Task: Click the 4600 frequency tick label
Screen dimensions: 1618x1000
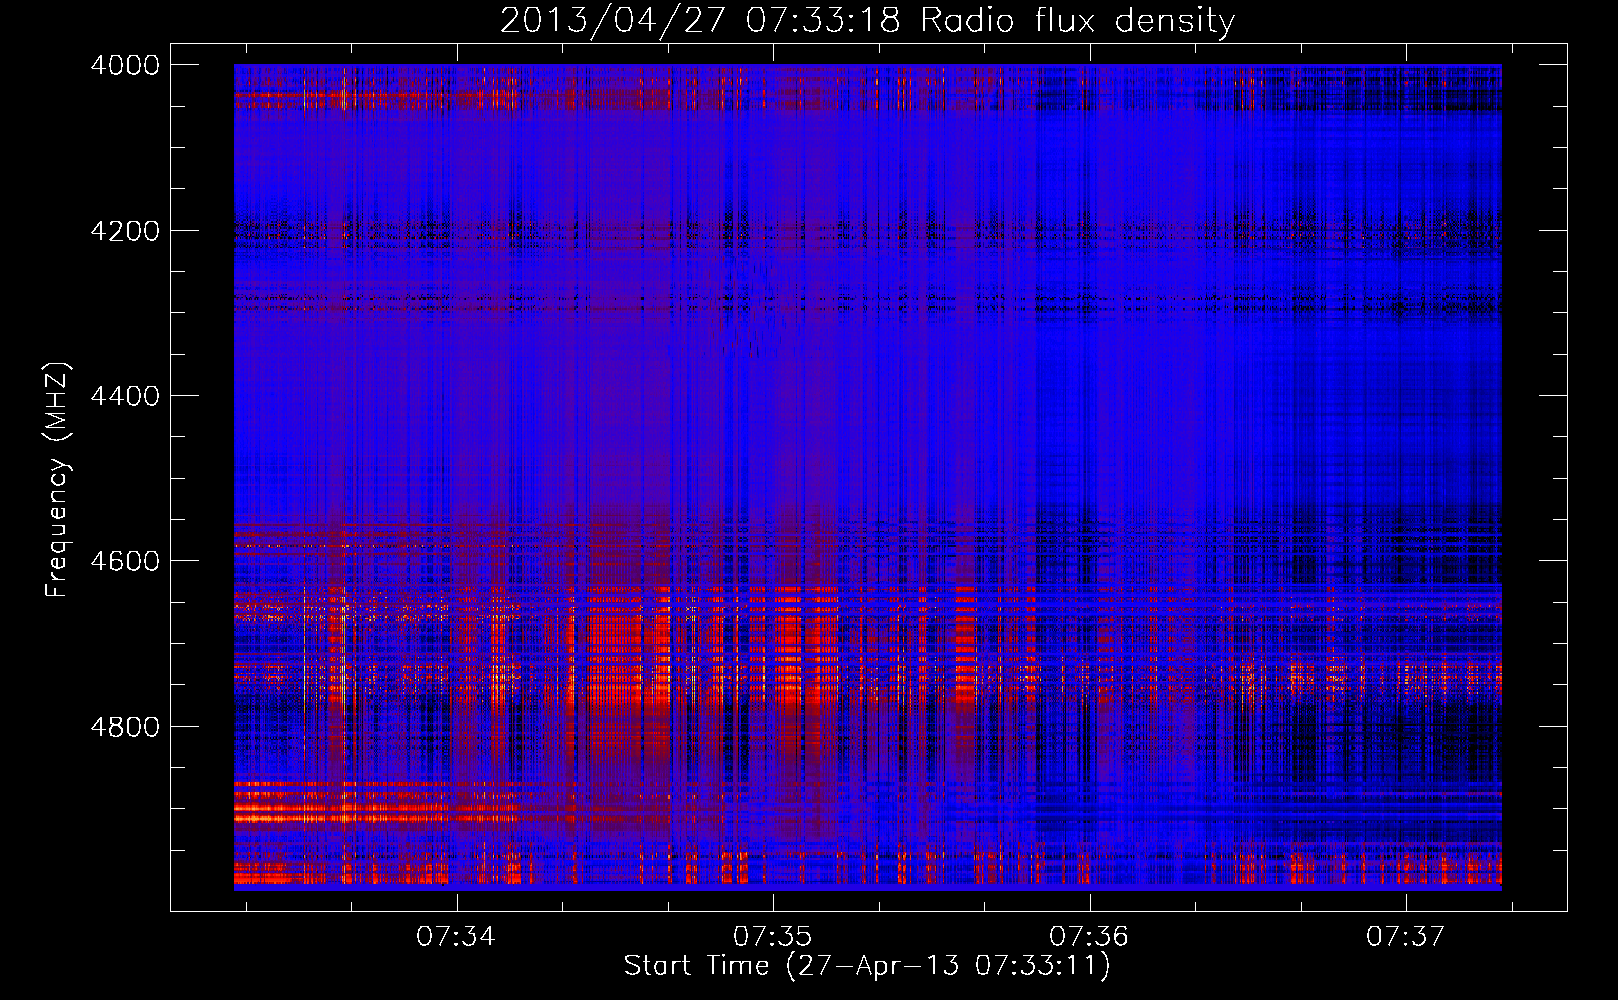Action: tap(125, 561)
